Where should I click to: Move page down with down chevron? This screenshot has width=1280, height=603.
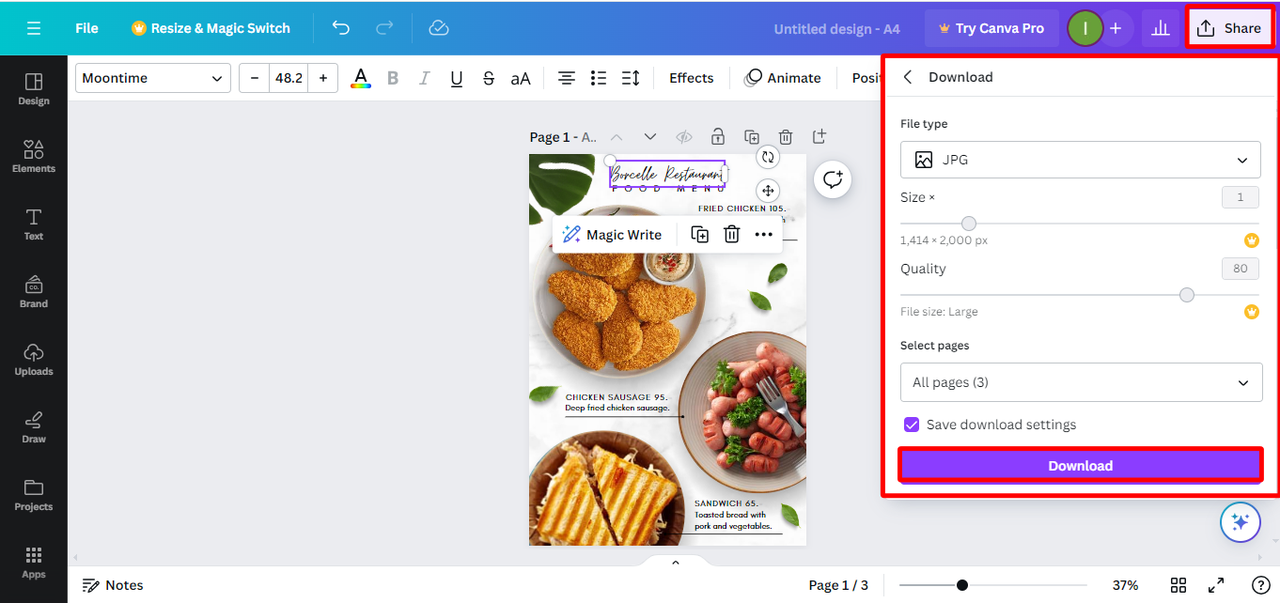point(650,137)
